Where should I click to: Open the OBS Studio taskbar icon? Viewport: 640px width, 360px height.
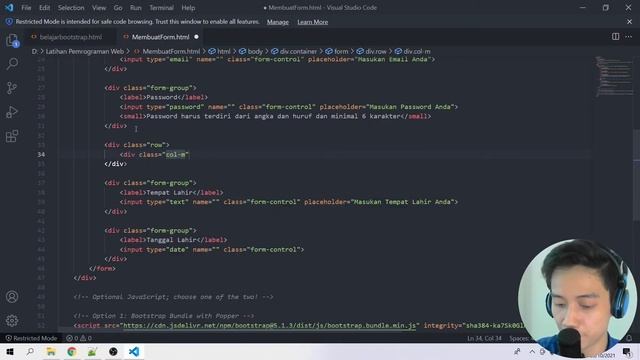113,351
